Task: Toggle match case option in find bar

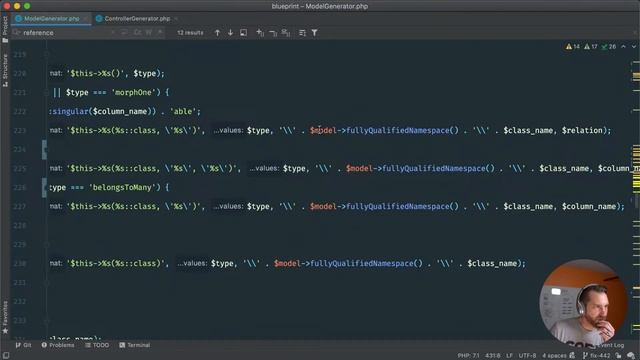Action: pyautogui.click(x=138, y=33)
